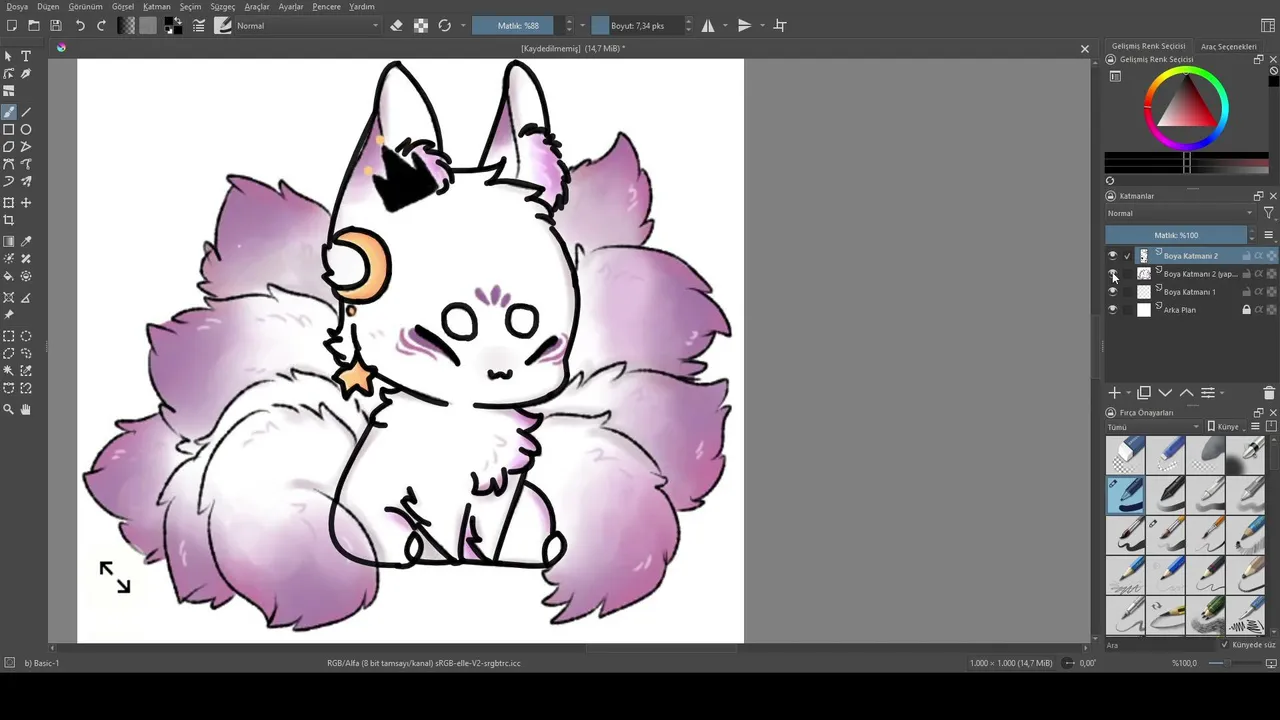Screen dimensions: 1280x720
Task: Choose the Ellipse shape tool
Action: pyautogui.click(x=26, y=129)
